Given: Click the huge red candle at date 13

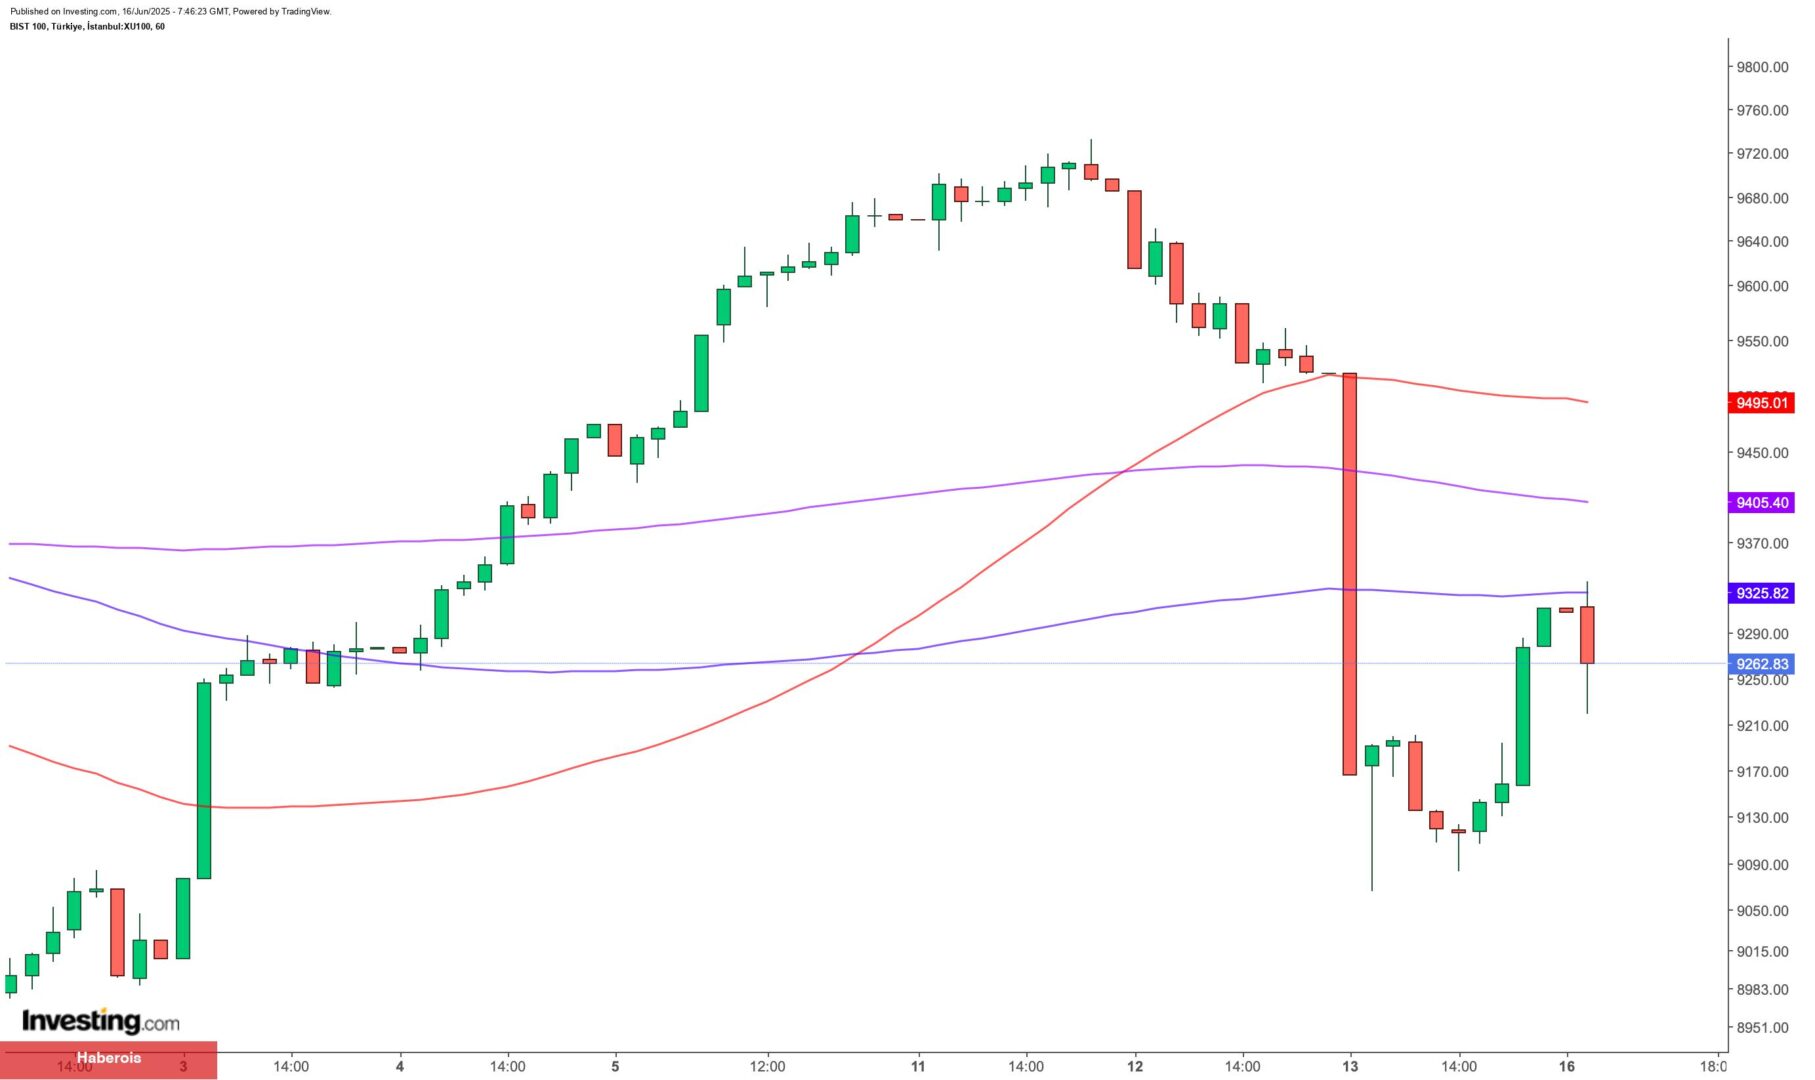Looking at the screenshot, I should [1349, 574].
